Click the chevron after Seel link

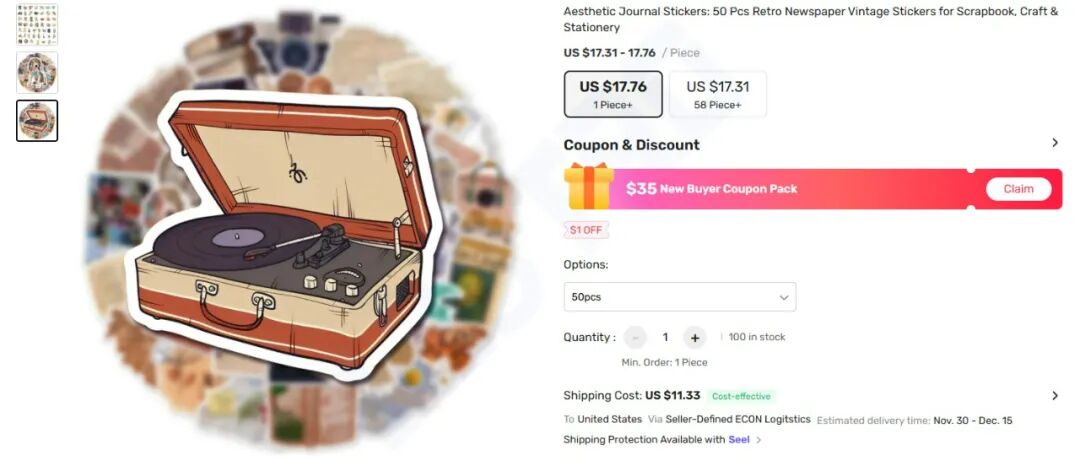(x=758, y=440)
